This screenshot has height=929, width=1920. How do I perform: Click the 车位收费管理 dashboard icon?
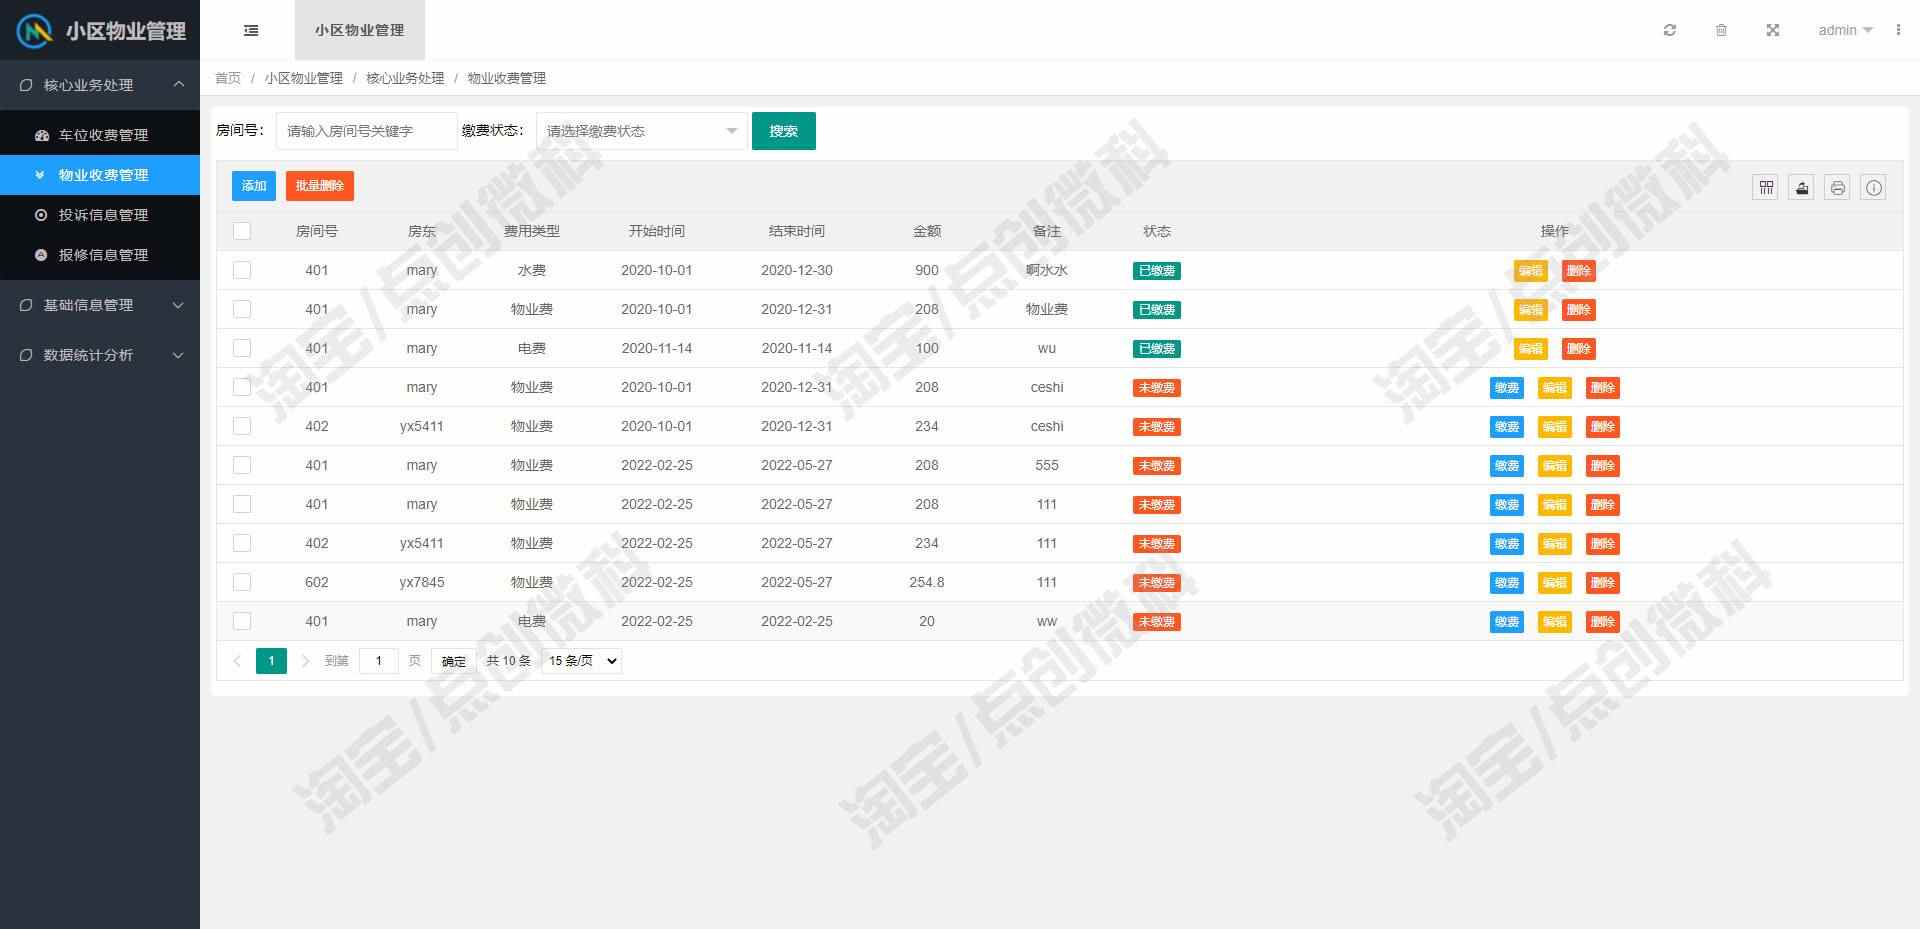(x=41, y=135)
